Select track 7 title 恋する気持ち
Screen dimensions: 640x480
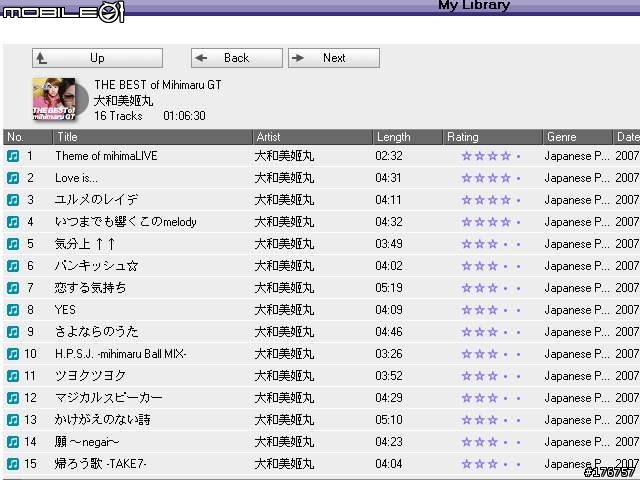click(91, 288)
